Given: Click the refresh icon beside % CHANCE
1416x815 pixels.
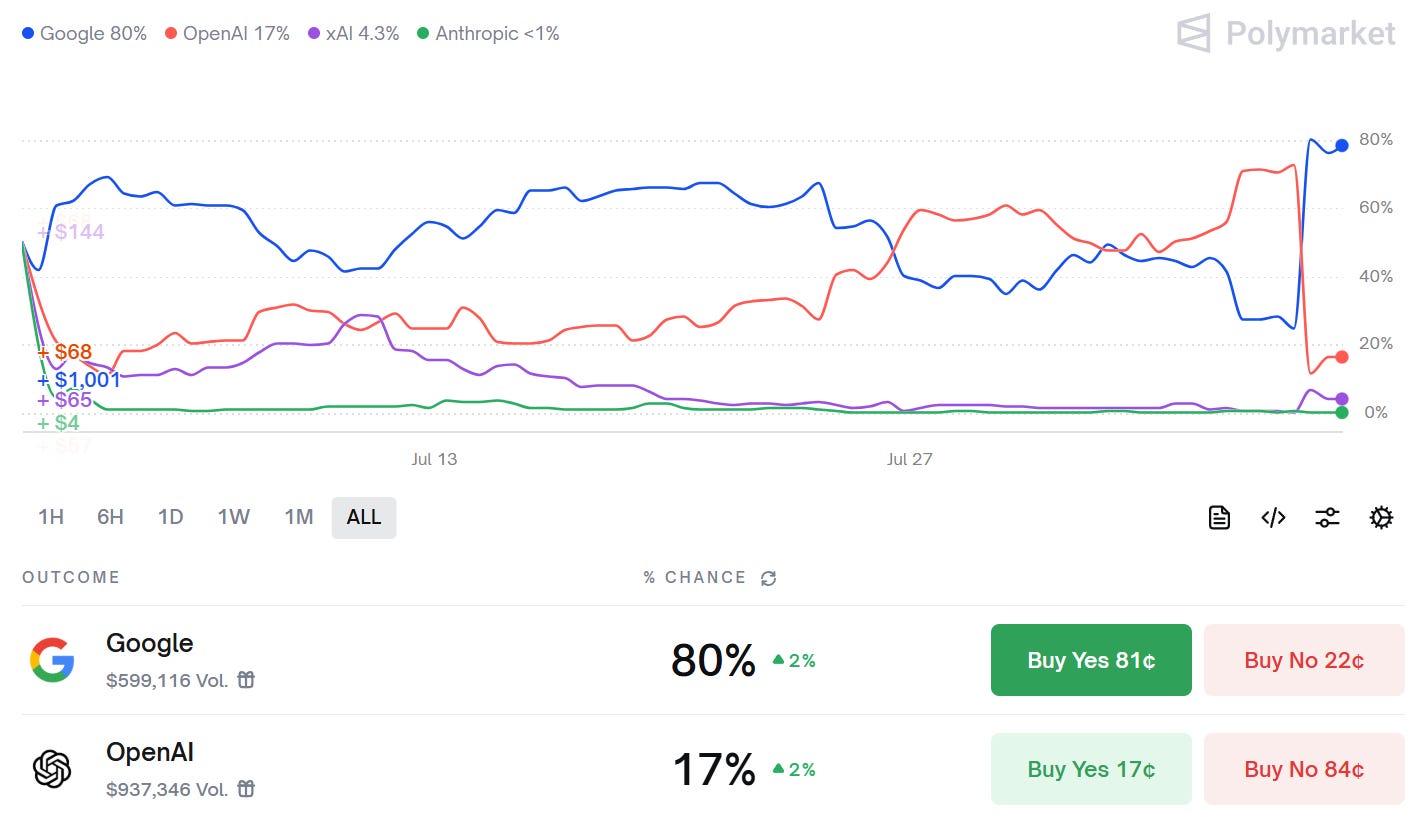Looking at the screenshot, I should 768,578.
